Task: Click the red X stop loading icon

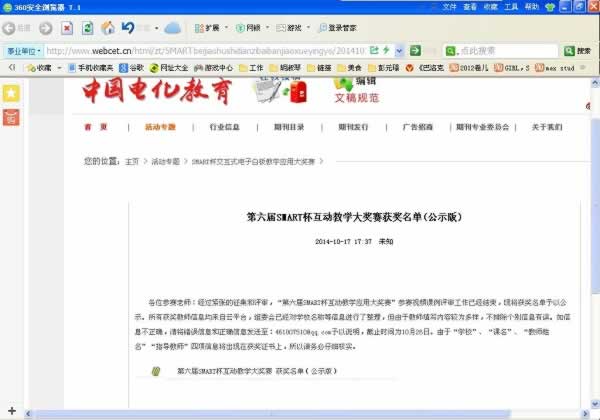Action: click(x=67, y=28)
